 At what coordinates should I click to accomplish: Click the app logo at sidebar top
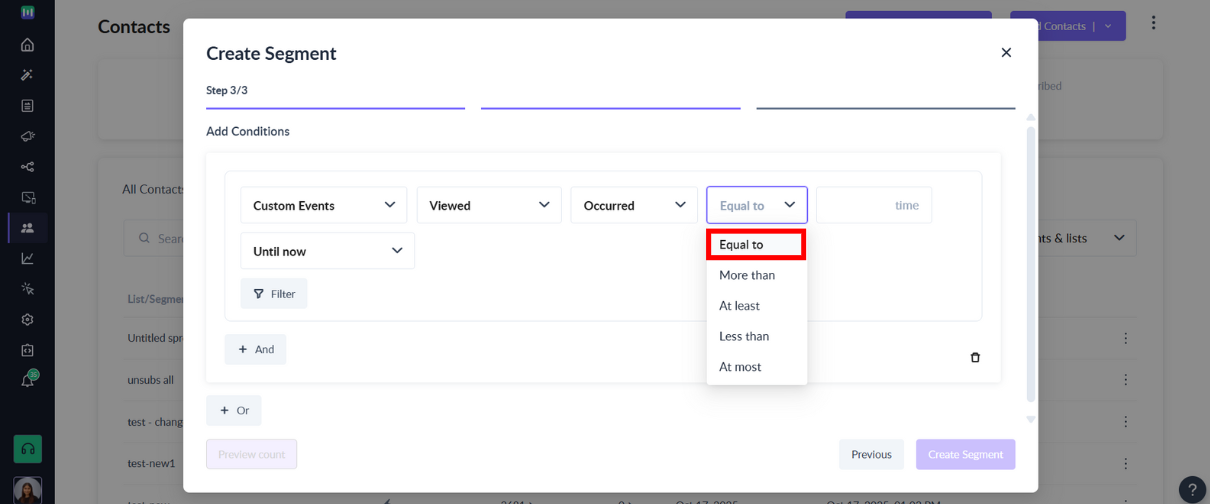[x=27, y=12]
